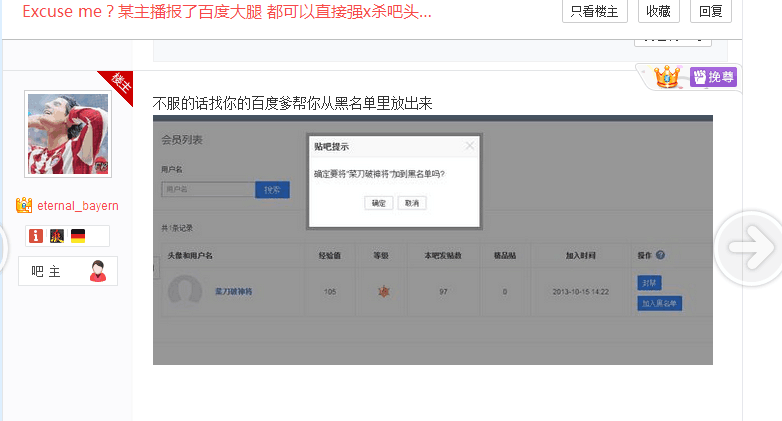Click the 加入黑名单 button

[659, 303]
